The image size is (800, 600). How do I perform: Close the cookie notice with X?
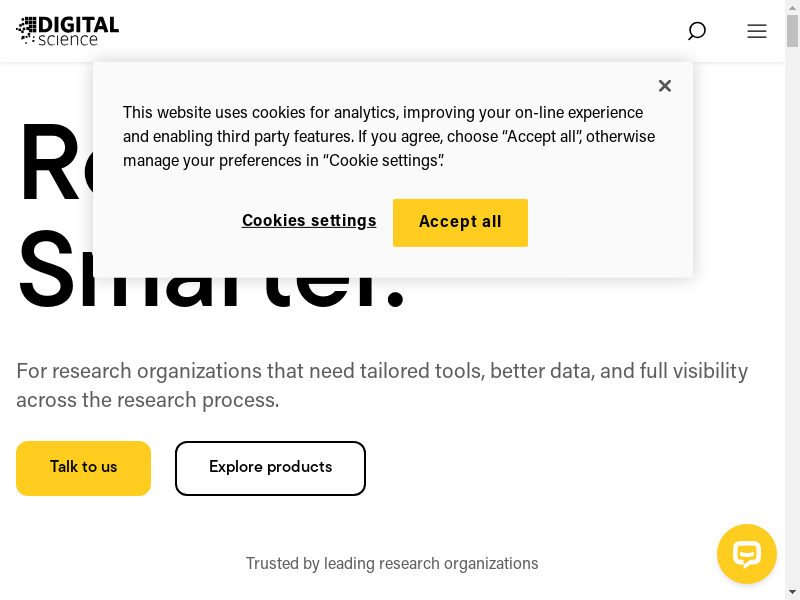(665, 86)
